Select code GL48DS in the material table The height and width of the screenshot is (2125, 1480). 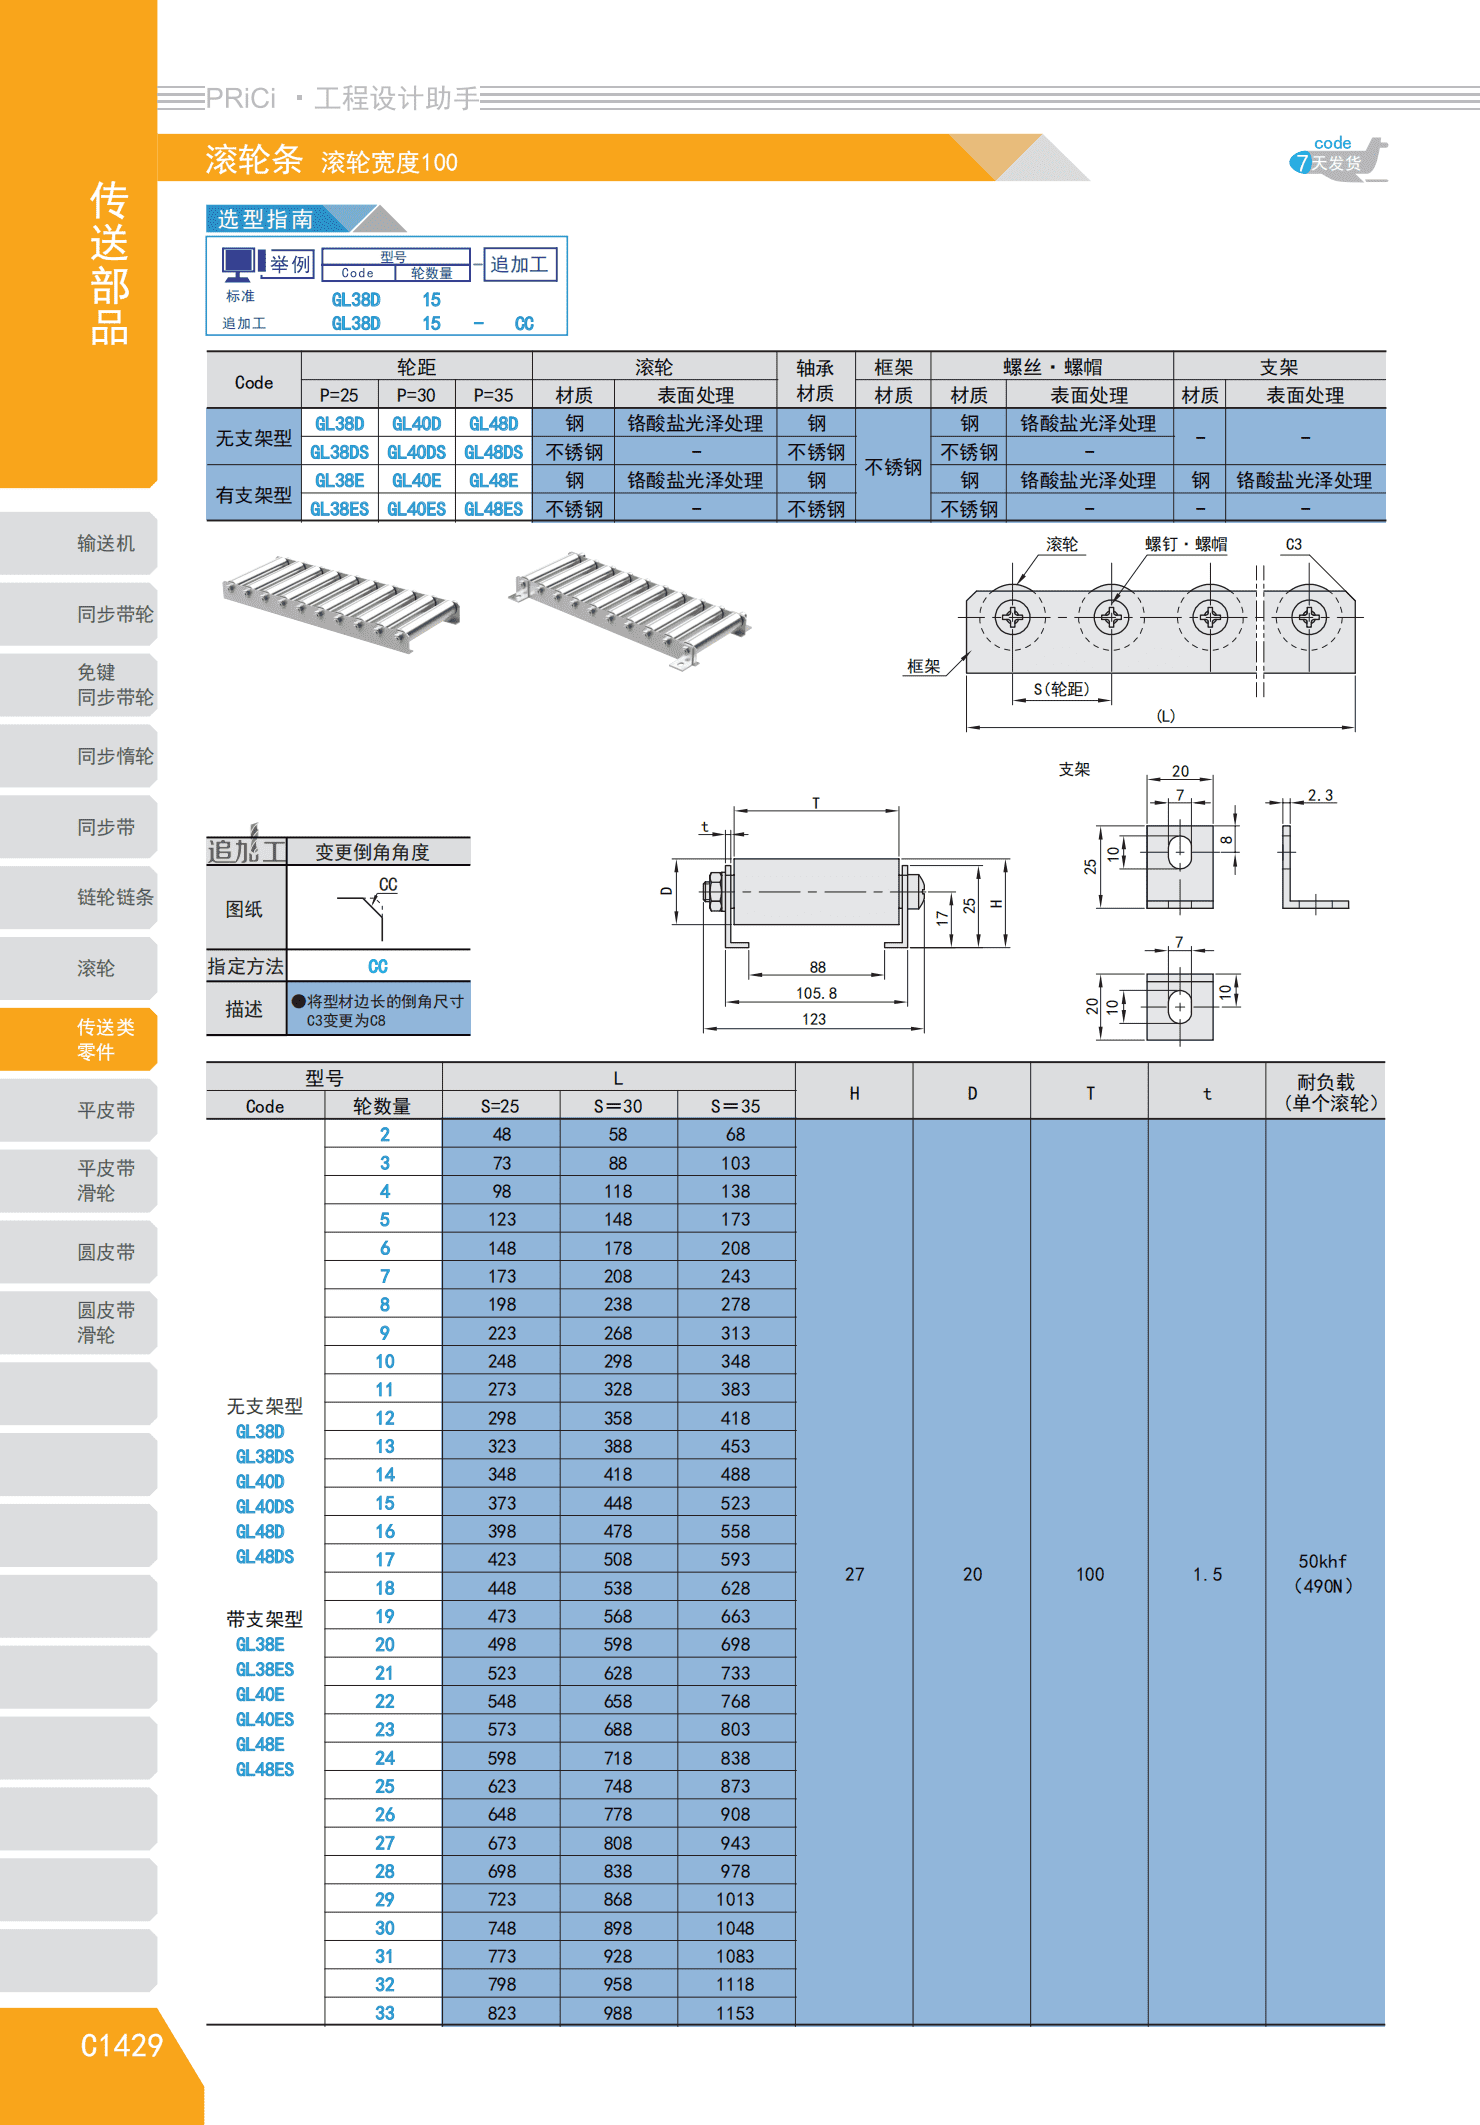coord(493,452)
